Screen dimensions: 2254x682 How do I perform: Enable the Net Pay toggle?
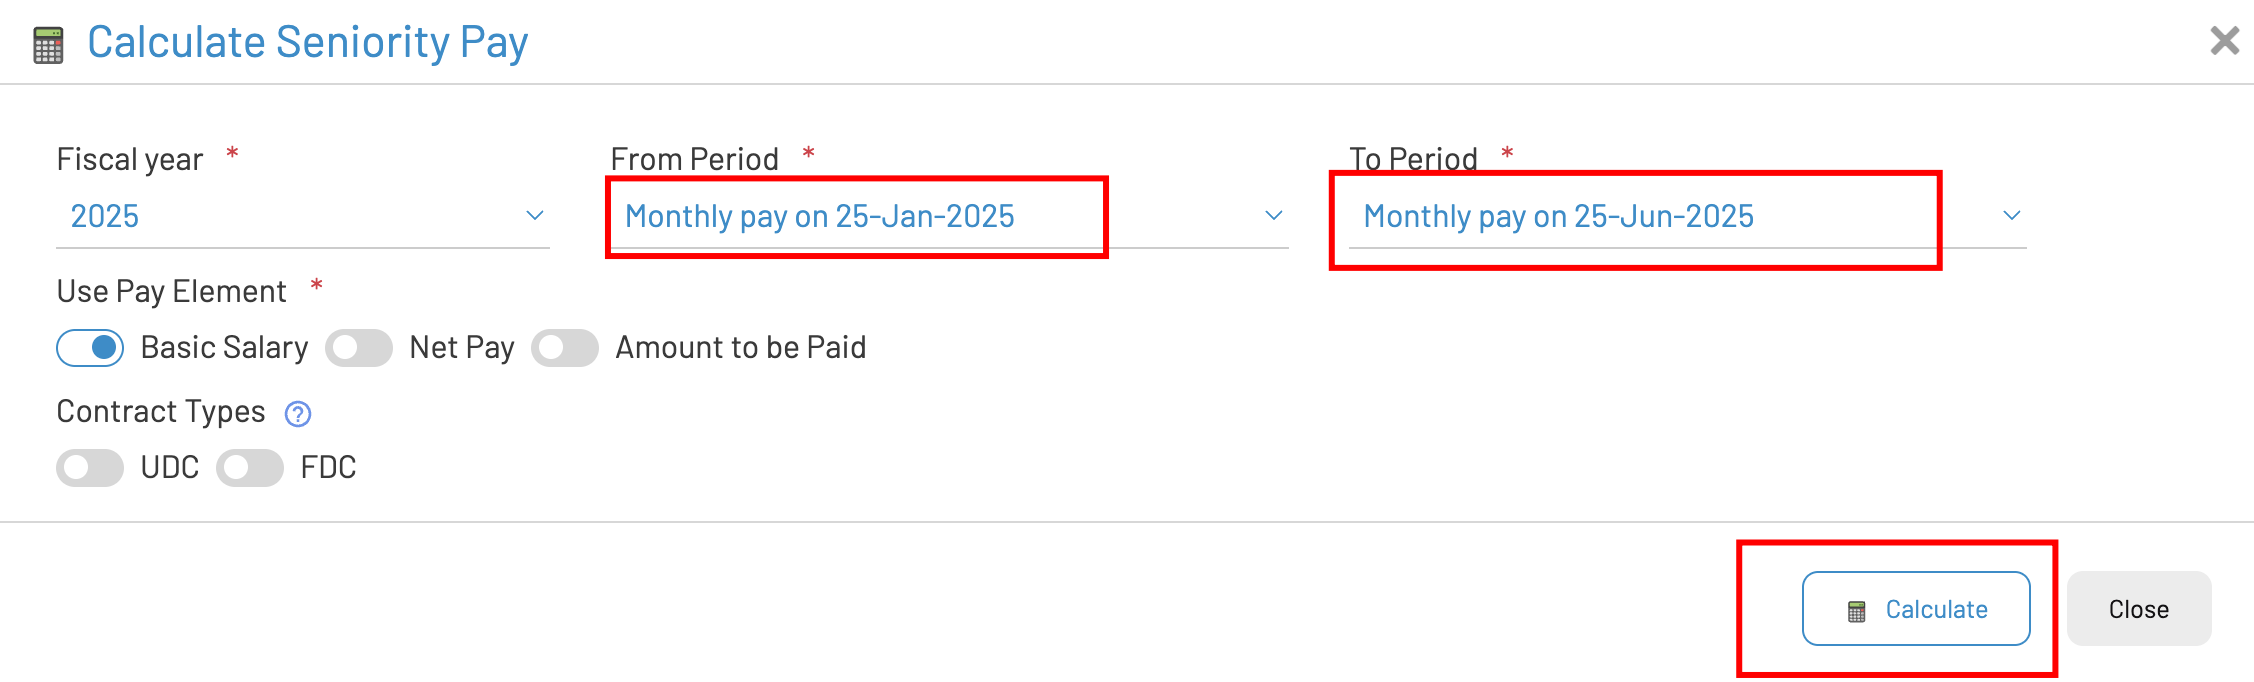coord(359,348)
